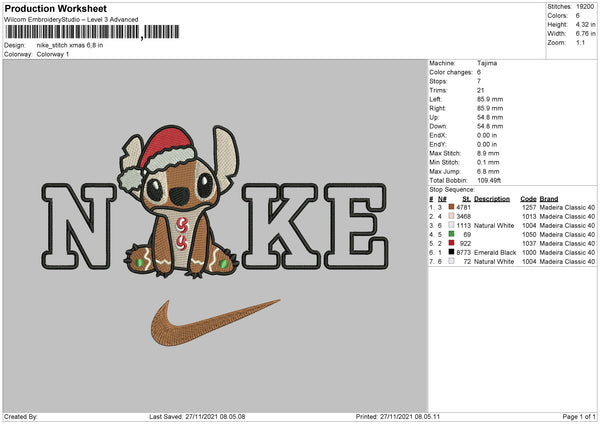
Task: Select the design name 'nike_stitch xmas 6,8 in'
Action: [x=70, y=45]
